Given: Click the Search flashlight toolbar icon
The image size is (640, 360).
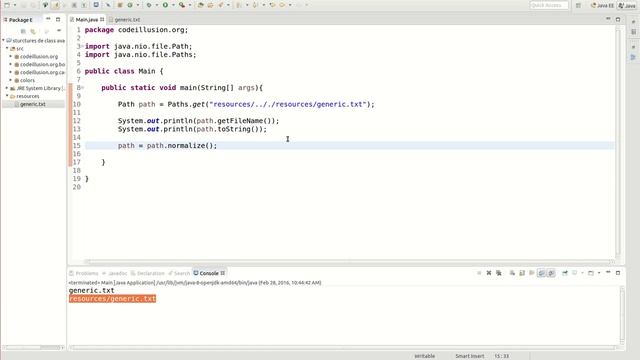Looking at the screenshot, I should click(x=220, y=5).
